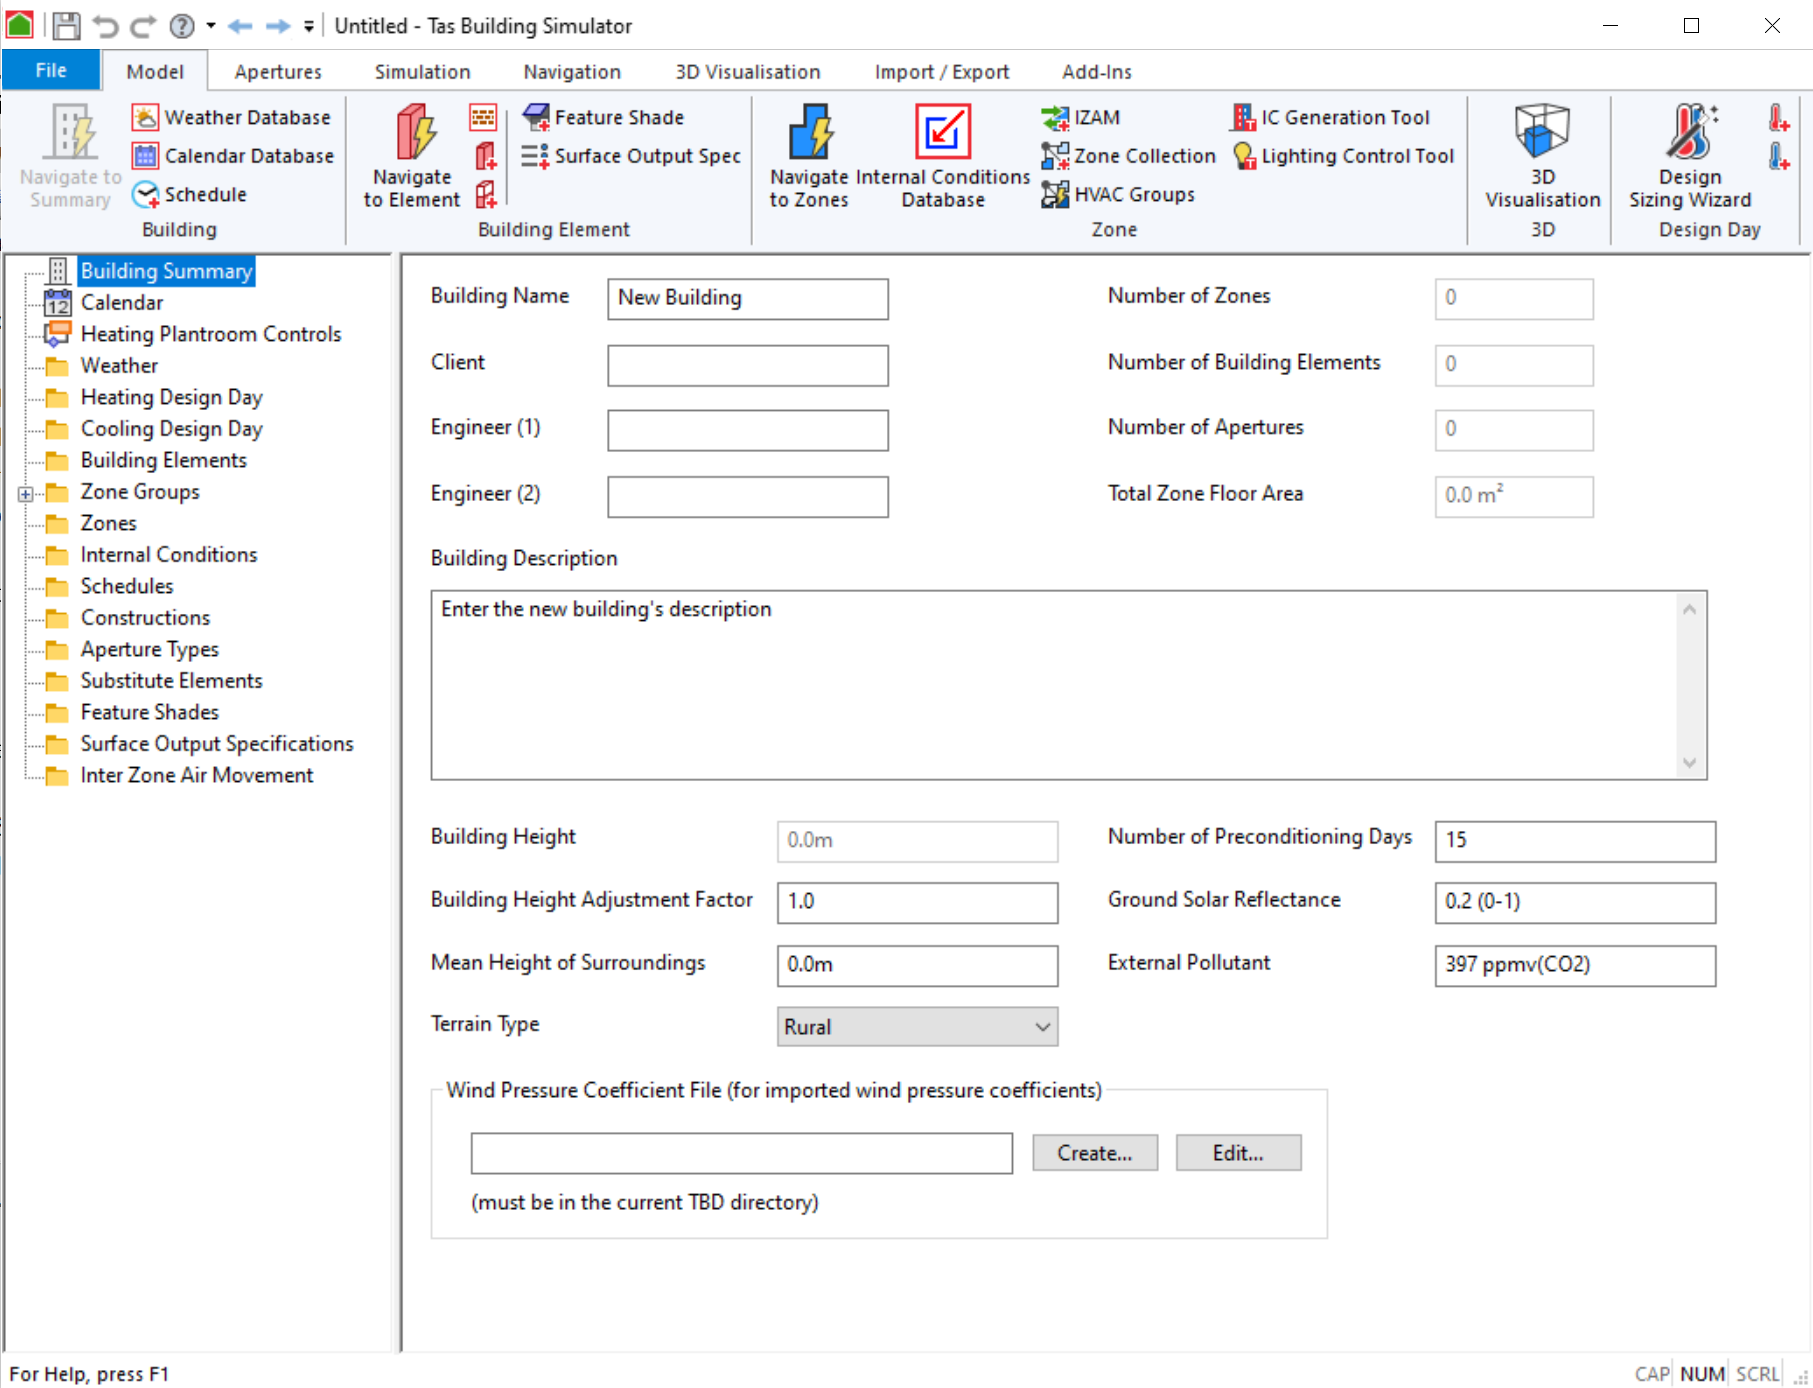The width and height of the screenshot is (1813, 1388).
Task: Open Zone Collection tool
Action: click(x=1128, y=156)
